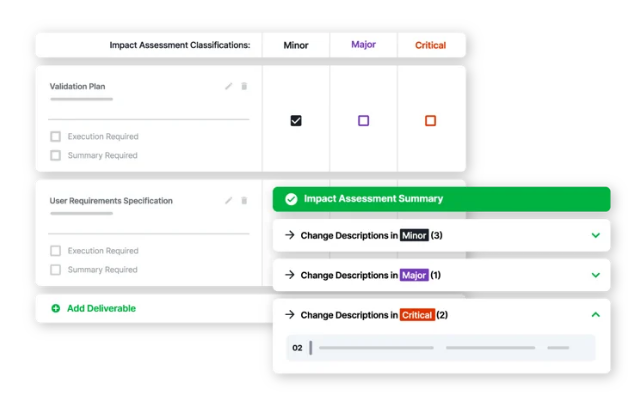The image size is (628, 411).
Task: Check the orange Critical classification checkbox
Action: (x=430, y=121)
